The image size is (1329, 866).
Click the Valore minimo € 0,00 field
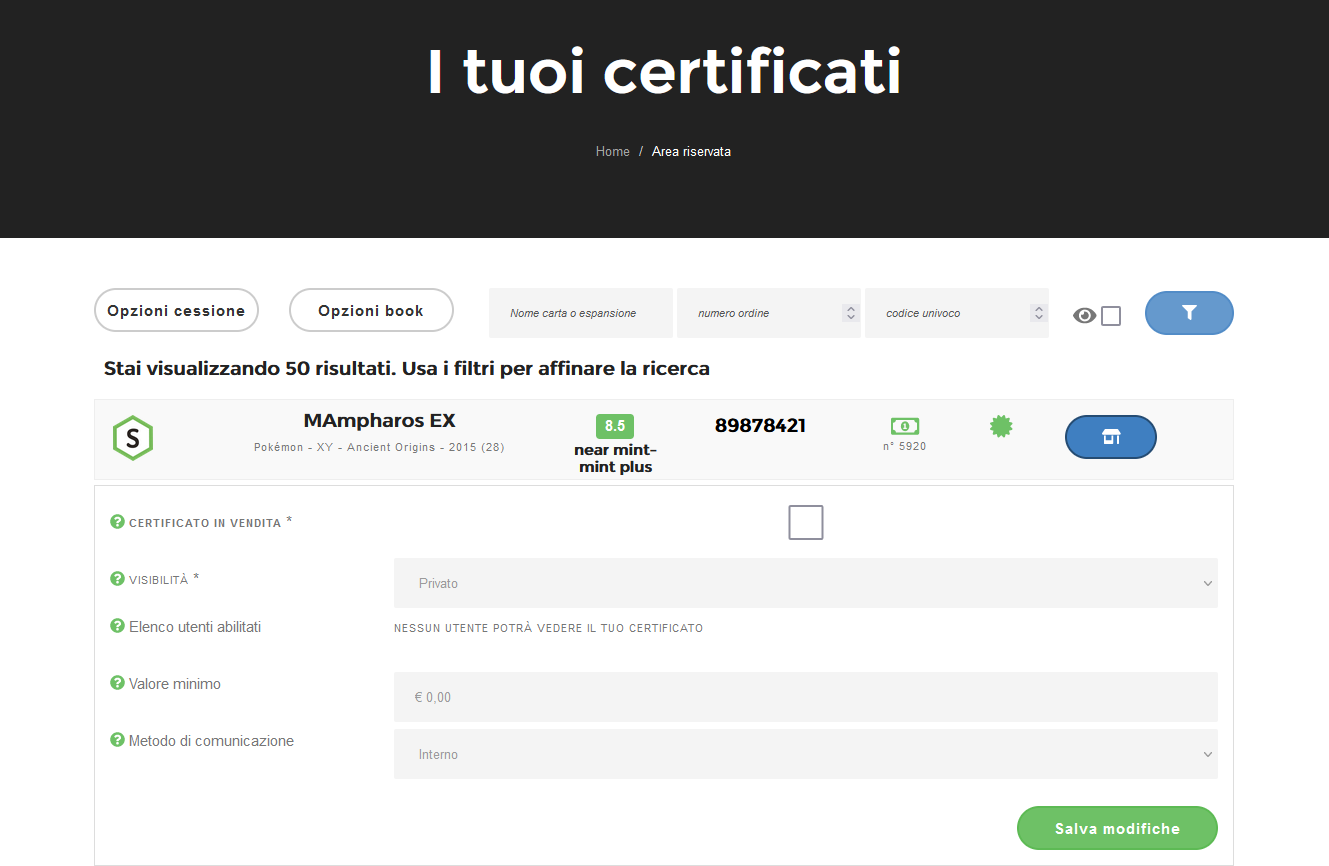806,697
